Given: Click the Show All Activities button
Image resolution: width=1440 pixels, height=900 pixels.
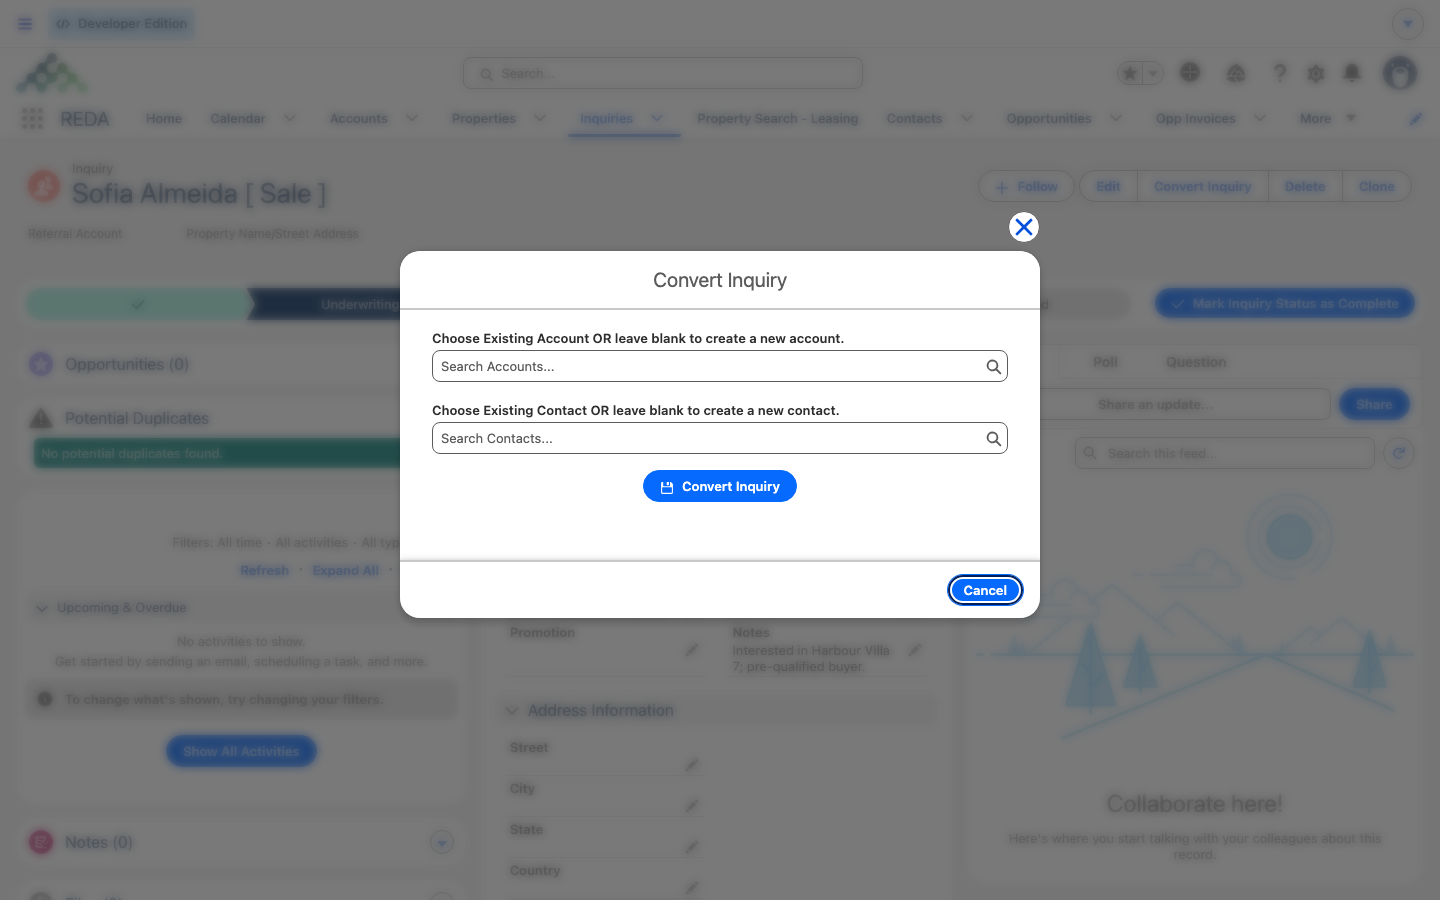Looking at the screenshot, I should point(241,751).
